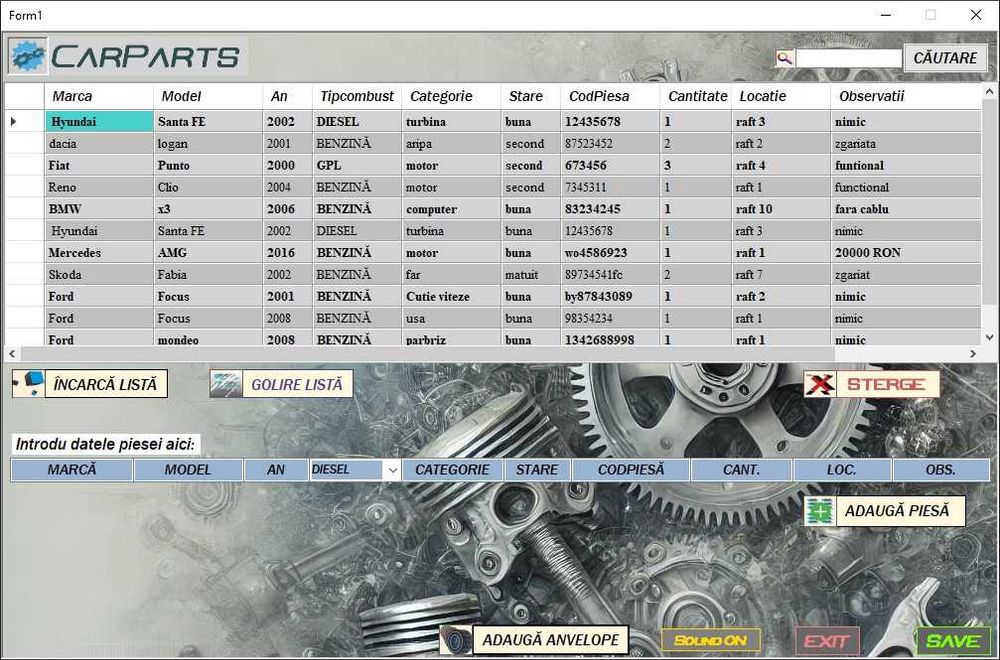Select the Hyundai row header arrow
Viewport: 1000px width, 660px height.
tap(14, 121)
